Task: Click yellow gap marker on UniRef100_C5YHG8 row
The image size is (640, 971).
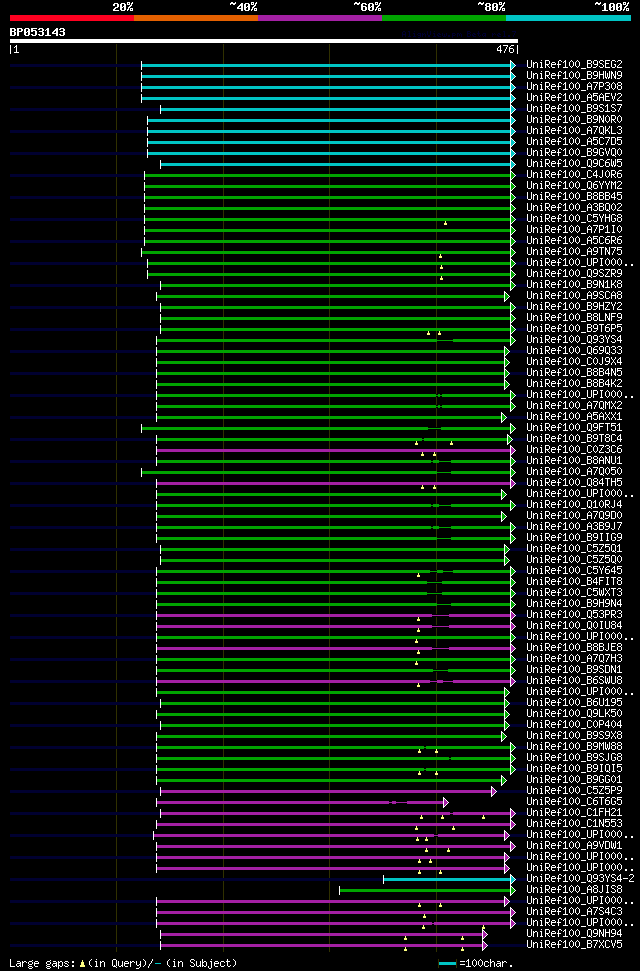Action: coord(445,222)
